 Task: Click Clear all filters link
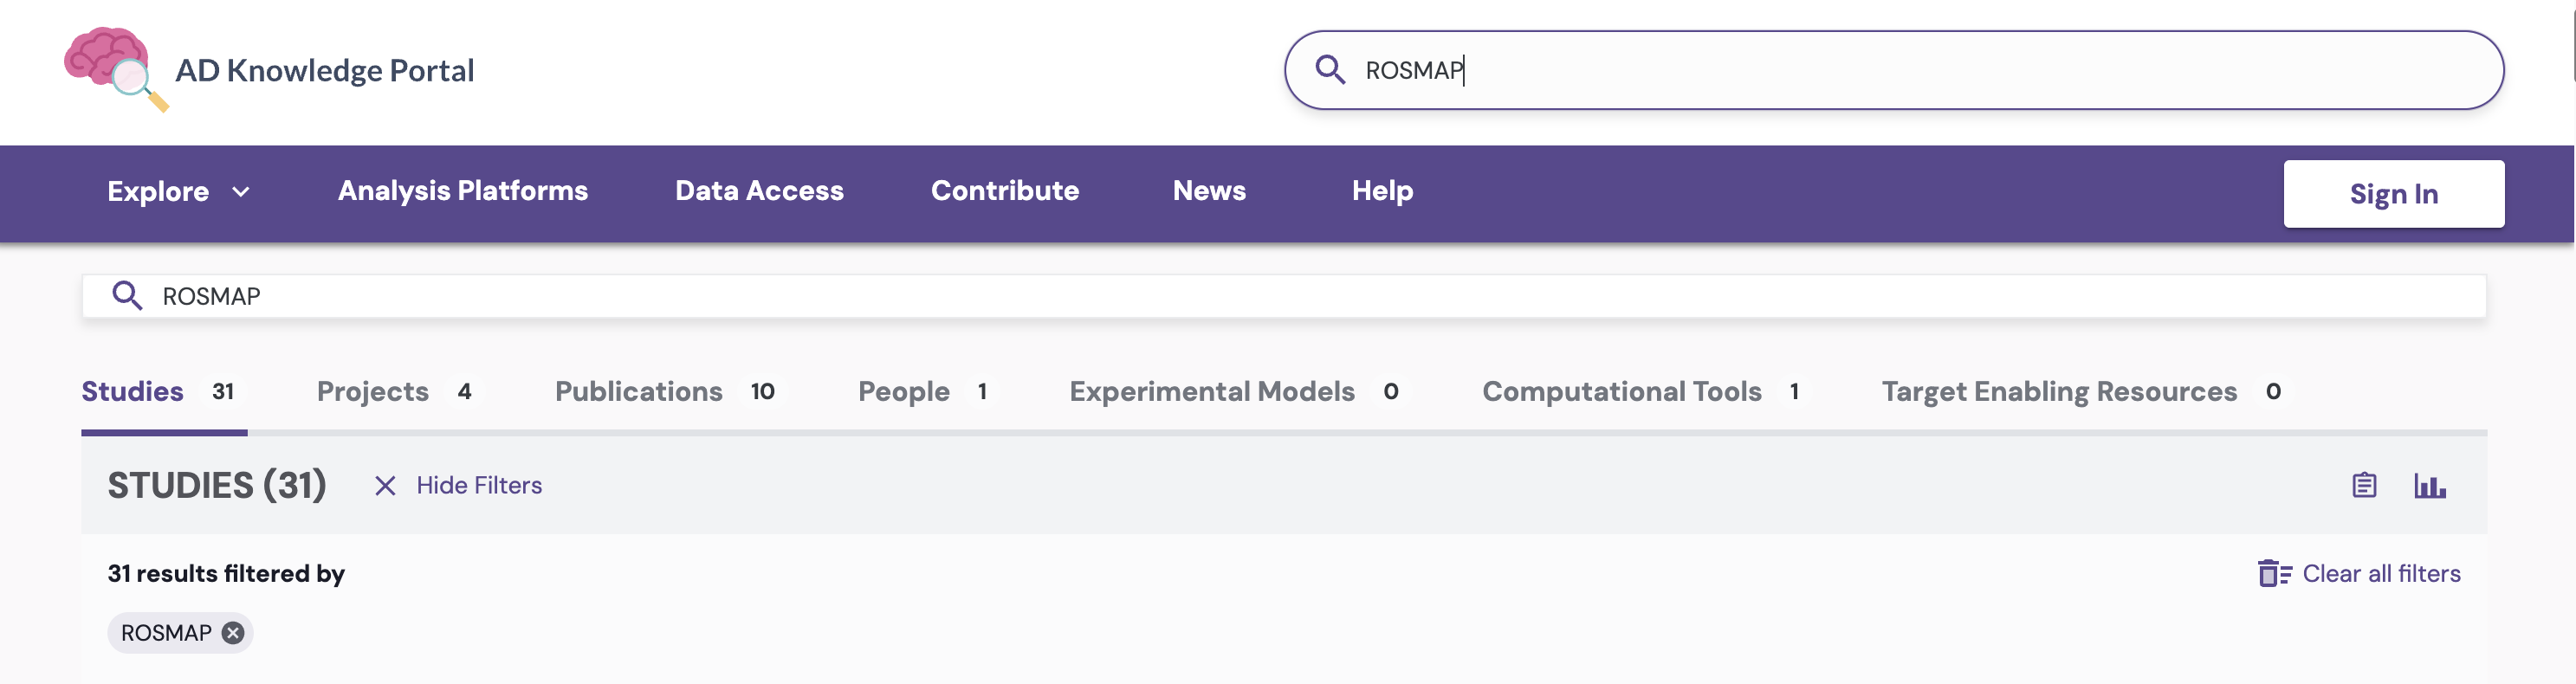(x=2381, y=573)
